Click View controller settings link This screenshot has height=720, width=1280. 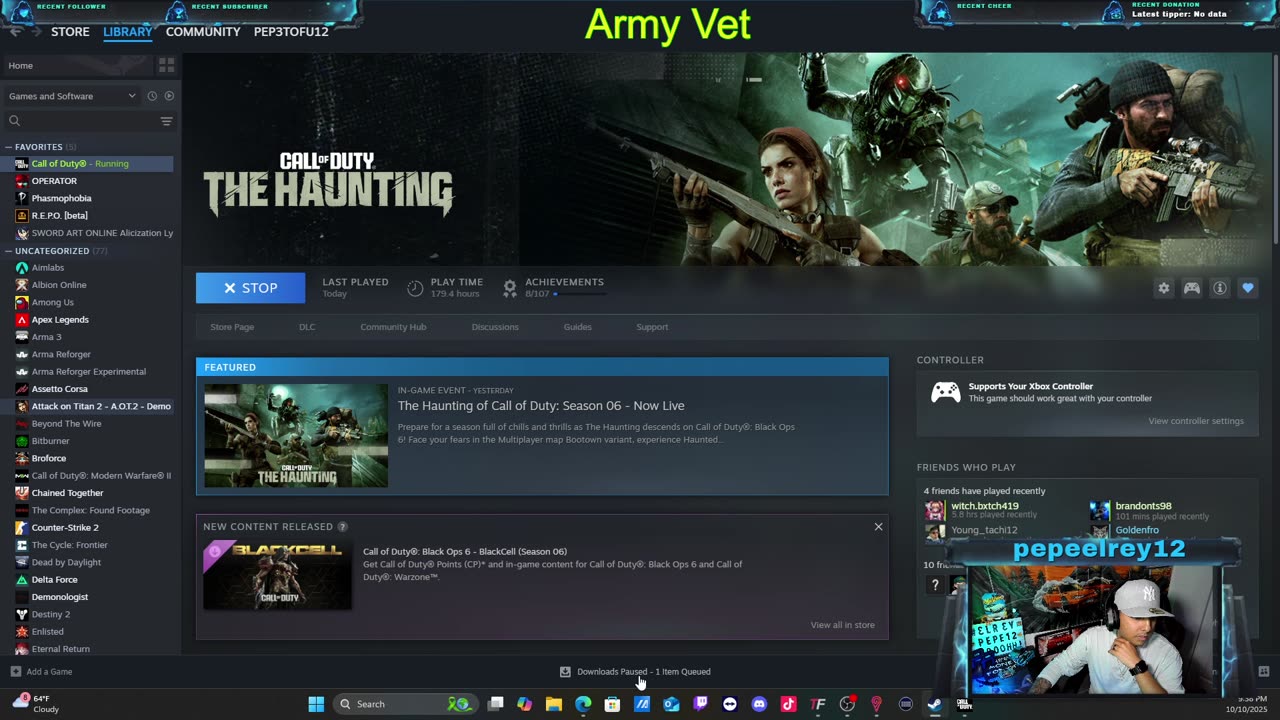[x=1196, y=421]
